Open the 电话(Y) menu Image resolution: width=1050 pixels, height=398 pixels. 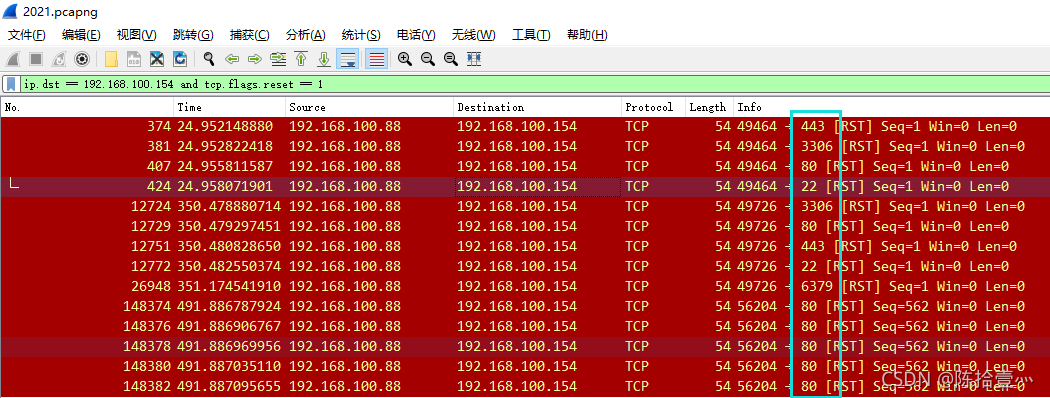coord(417,35)
